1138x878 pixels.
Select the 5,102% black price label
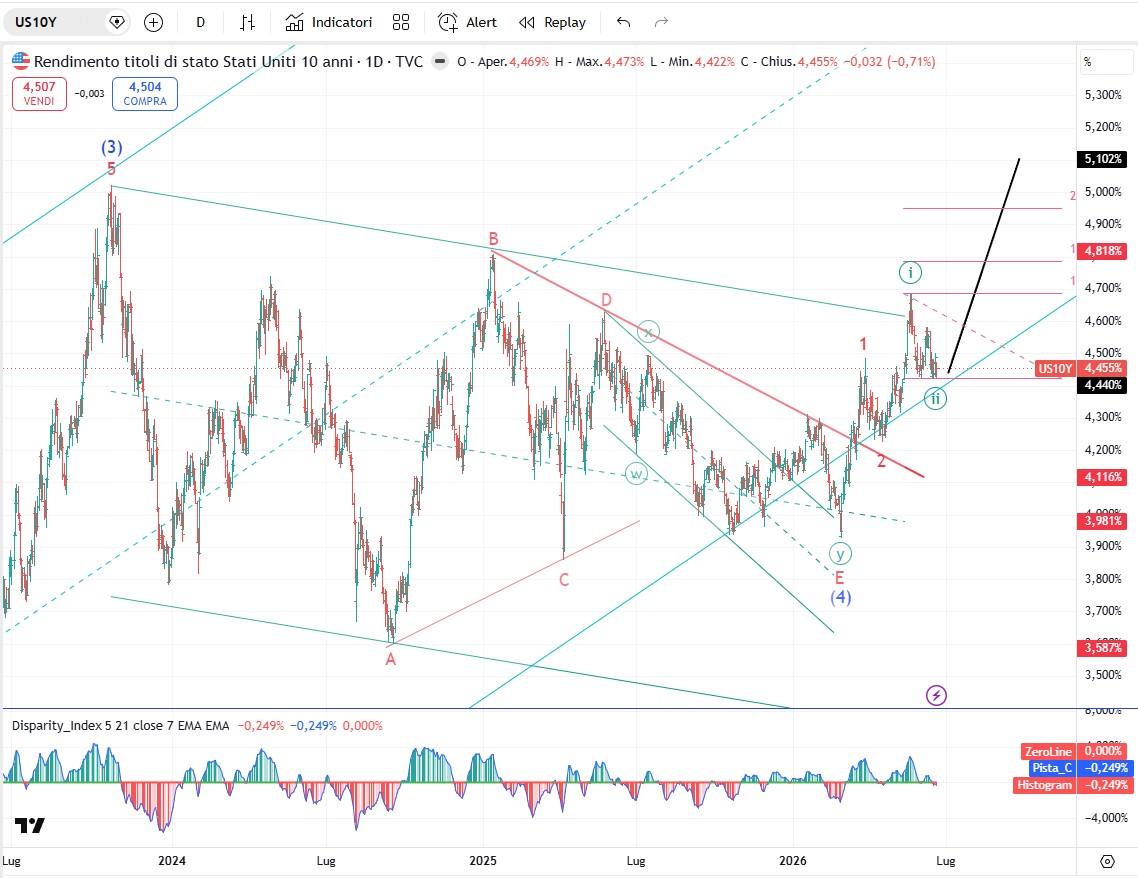pyautogui.click(x=1103, y=159)
